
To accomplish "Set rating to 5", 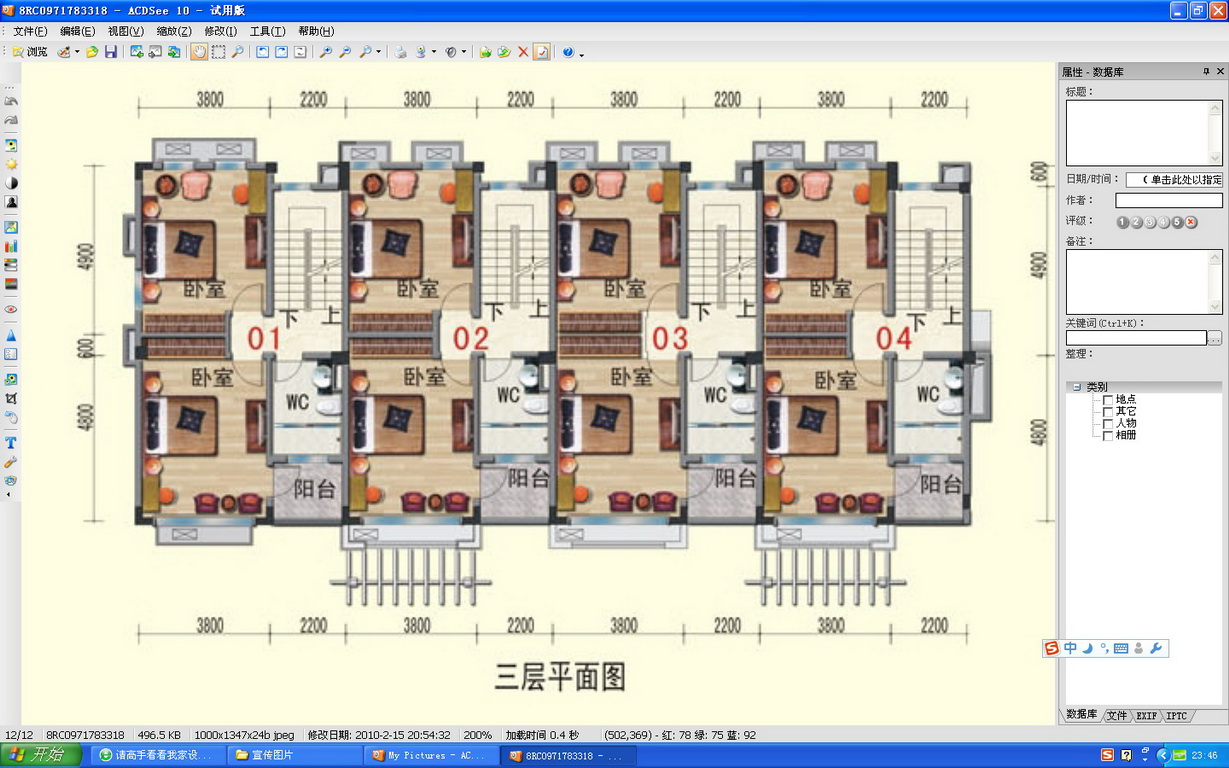I will pos(1177,222).
